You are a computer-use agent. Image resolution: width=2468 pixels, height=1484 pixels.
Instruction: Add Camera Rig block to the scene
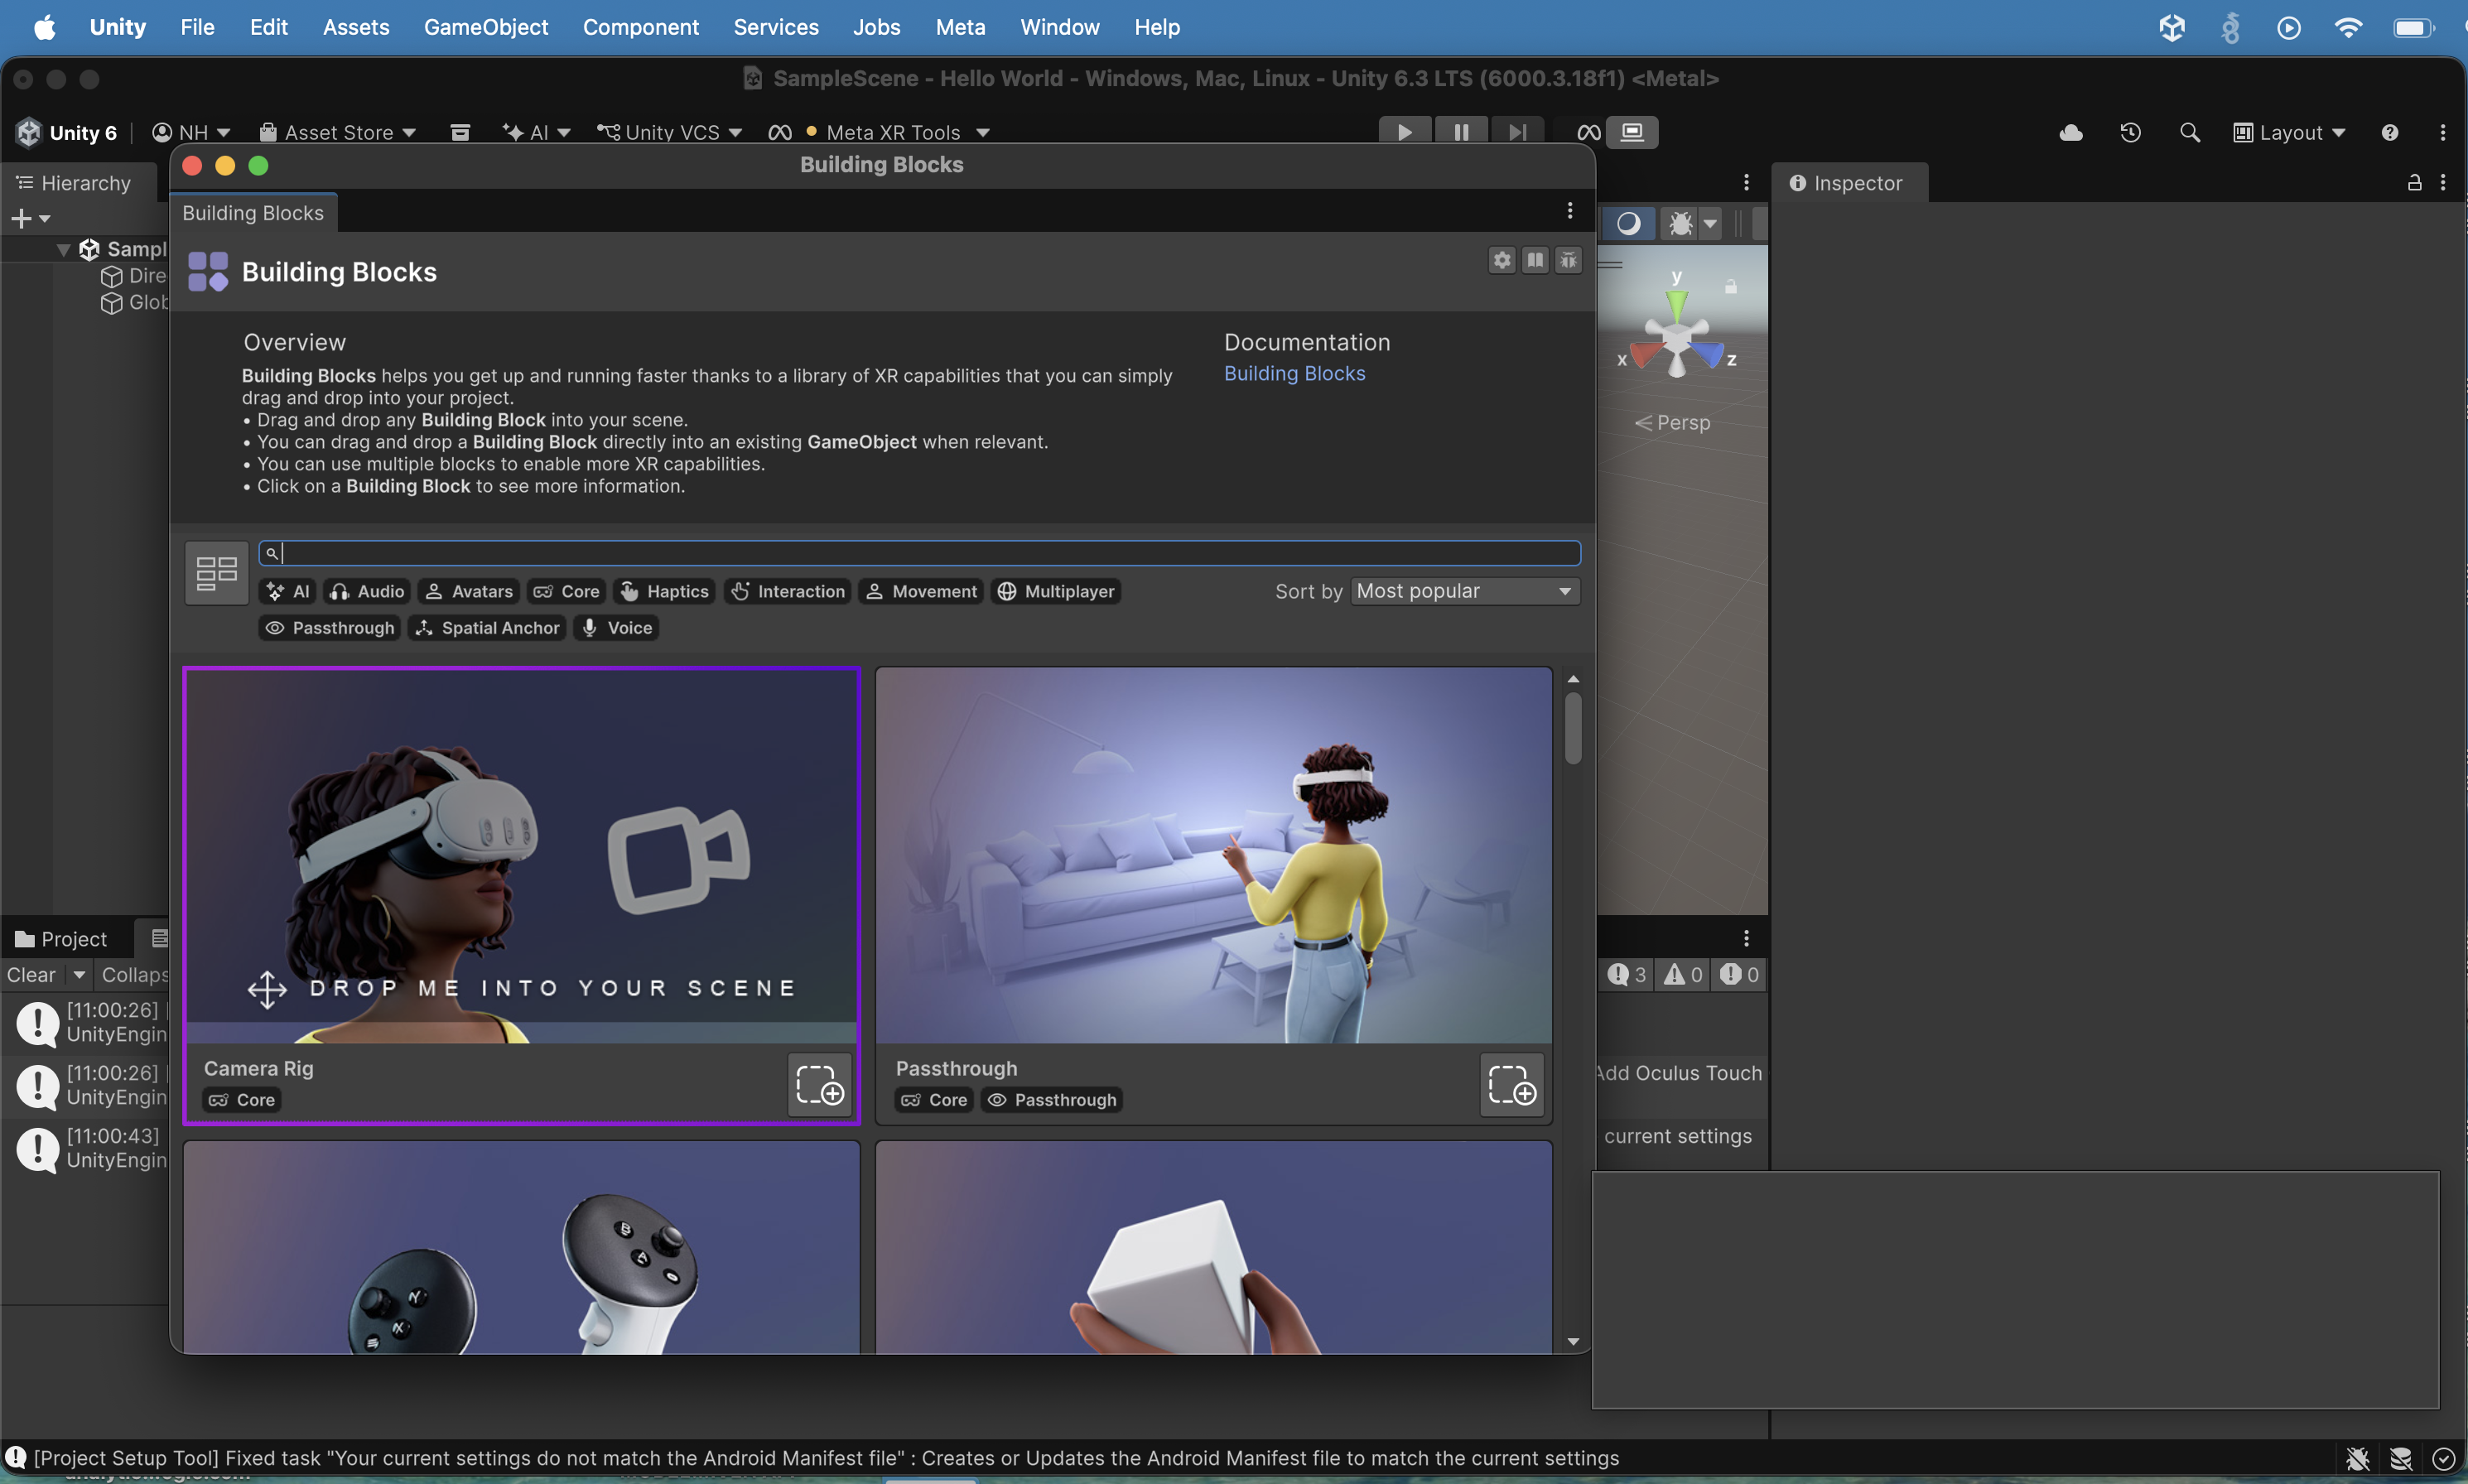pyautogui.click(x=820, y=1084)
